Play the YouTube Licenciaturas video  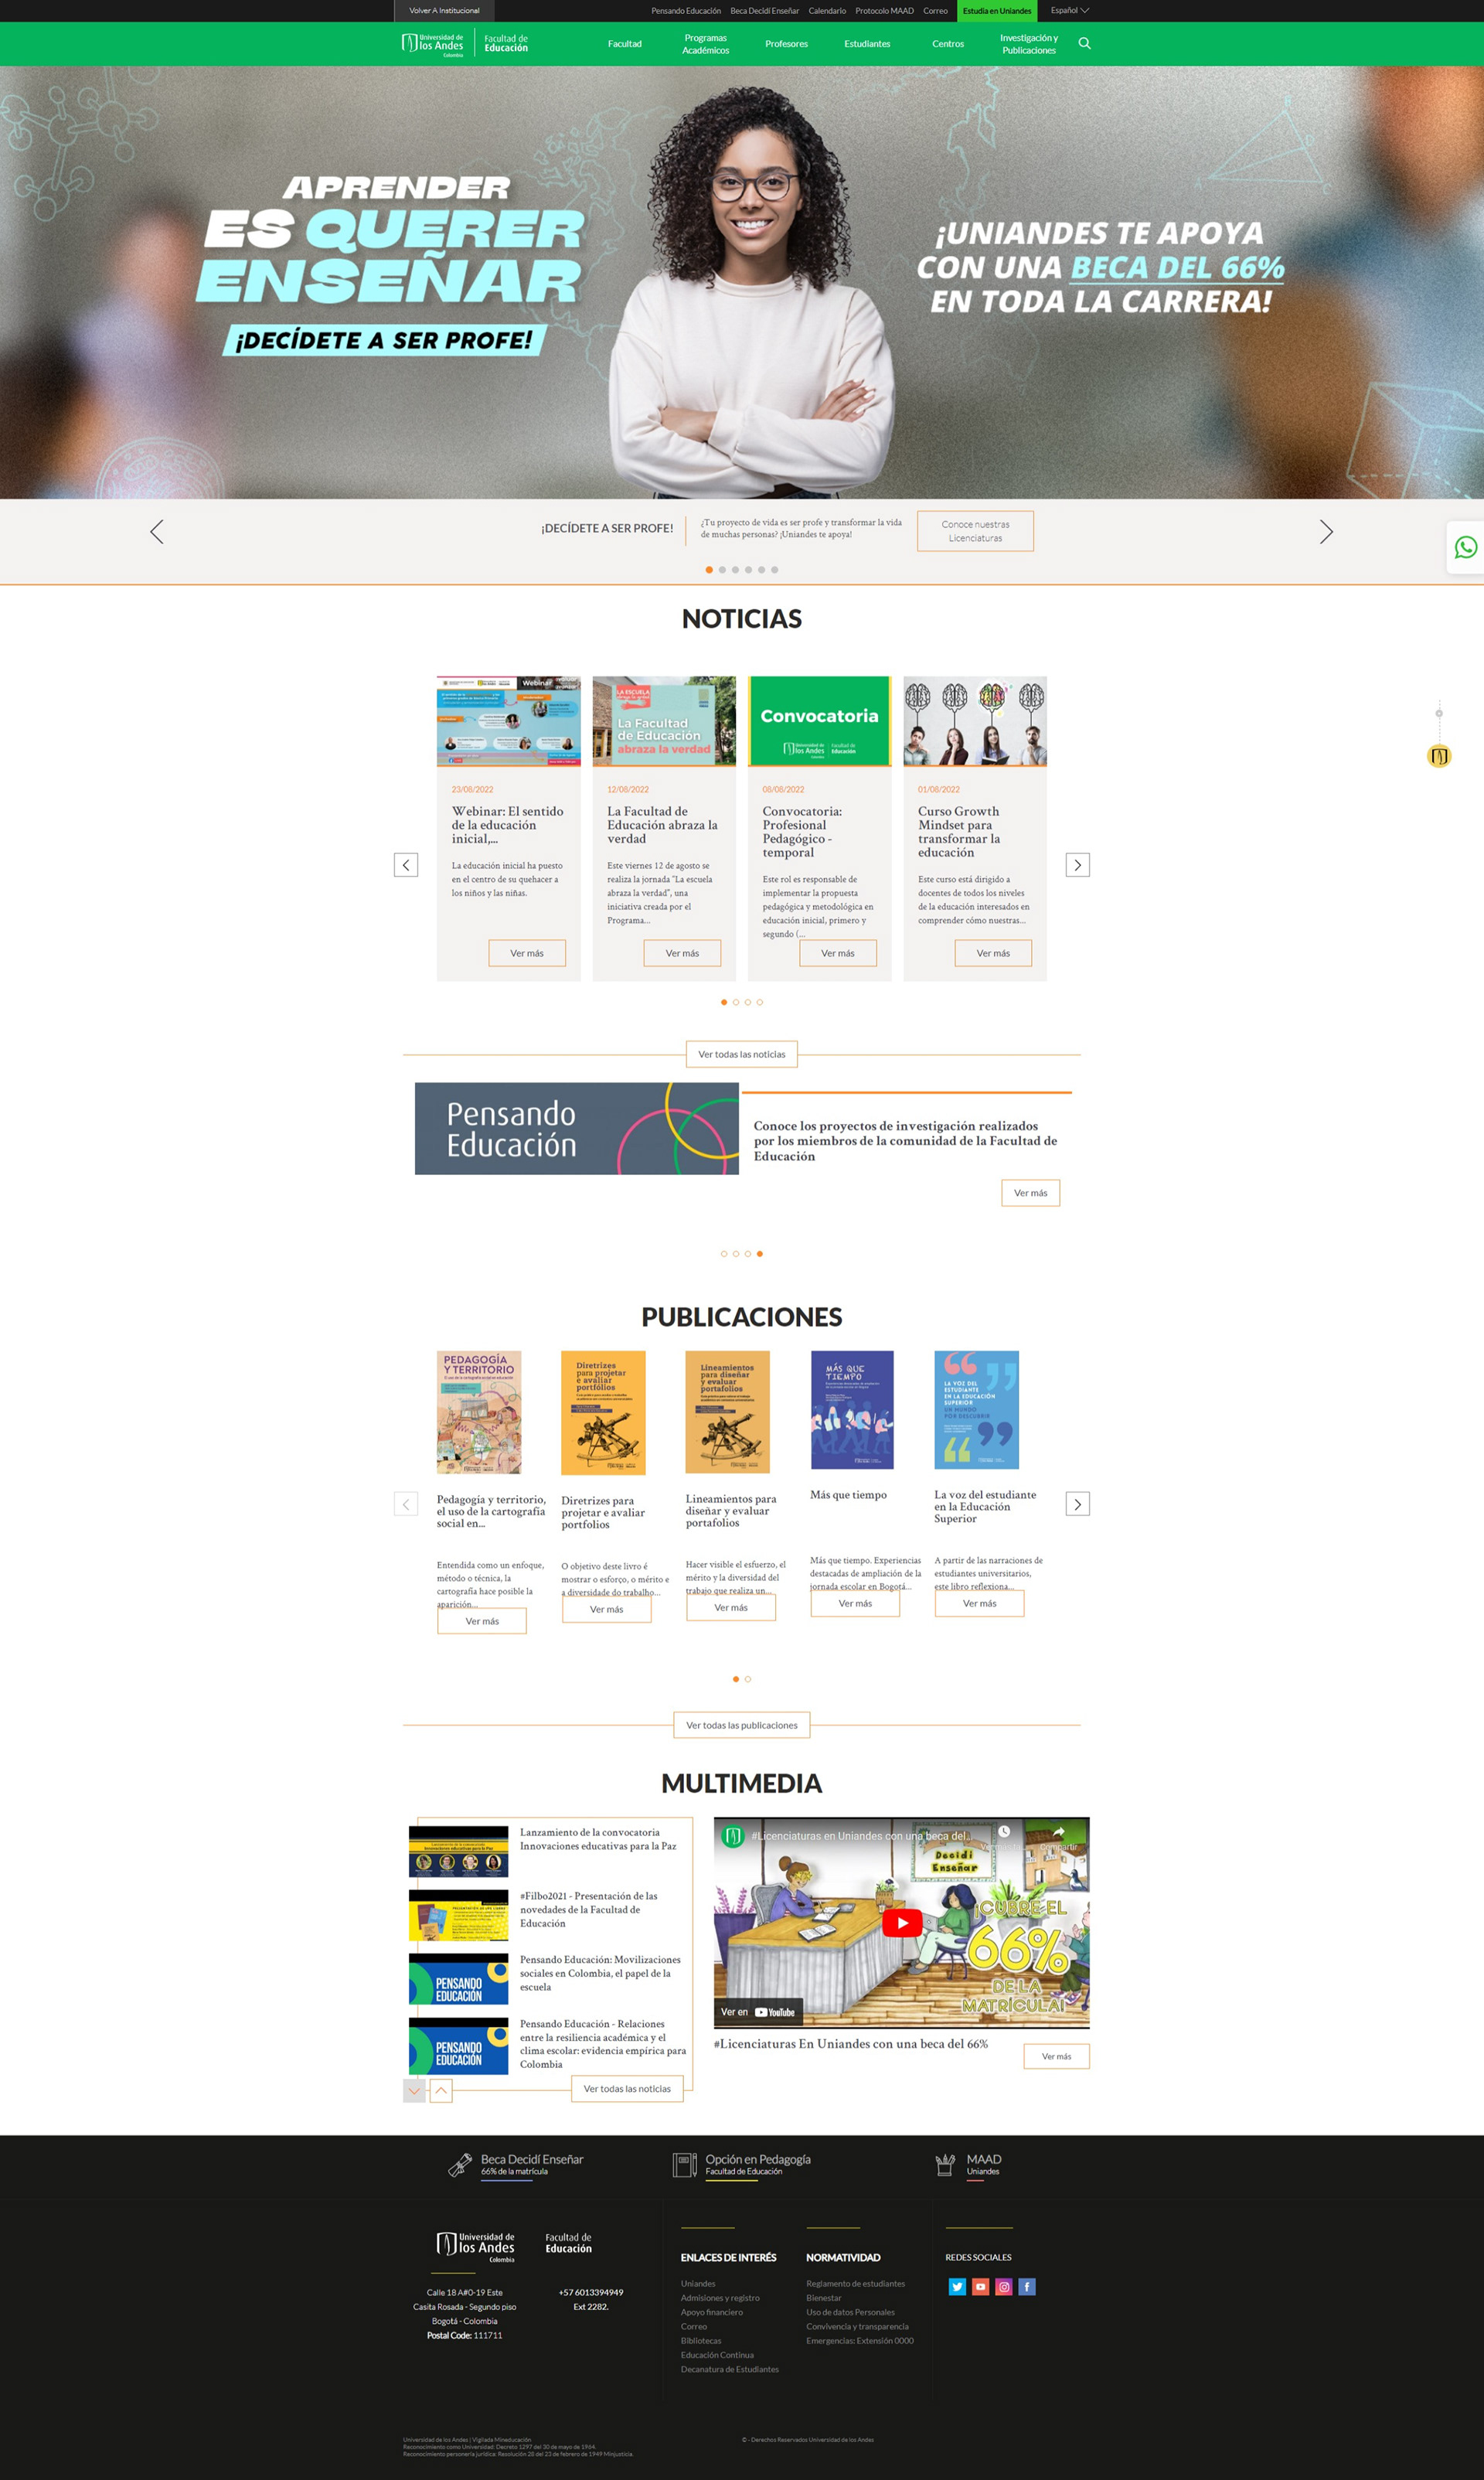point(901,1923)
